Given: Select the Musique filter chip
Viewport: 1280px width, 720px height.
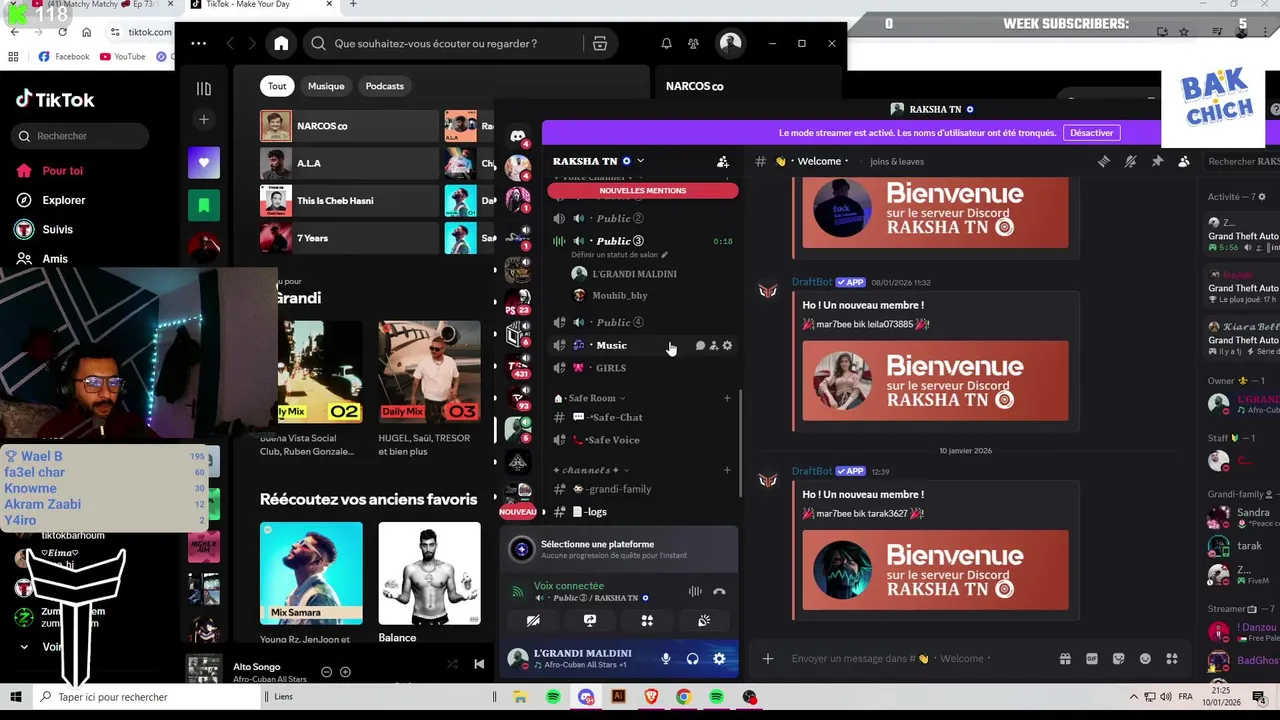Looking at the screenshot, I should (x=326, y=86).
